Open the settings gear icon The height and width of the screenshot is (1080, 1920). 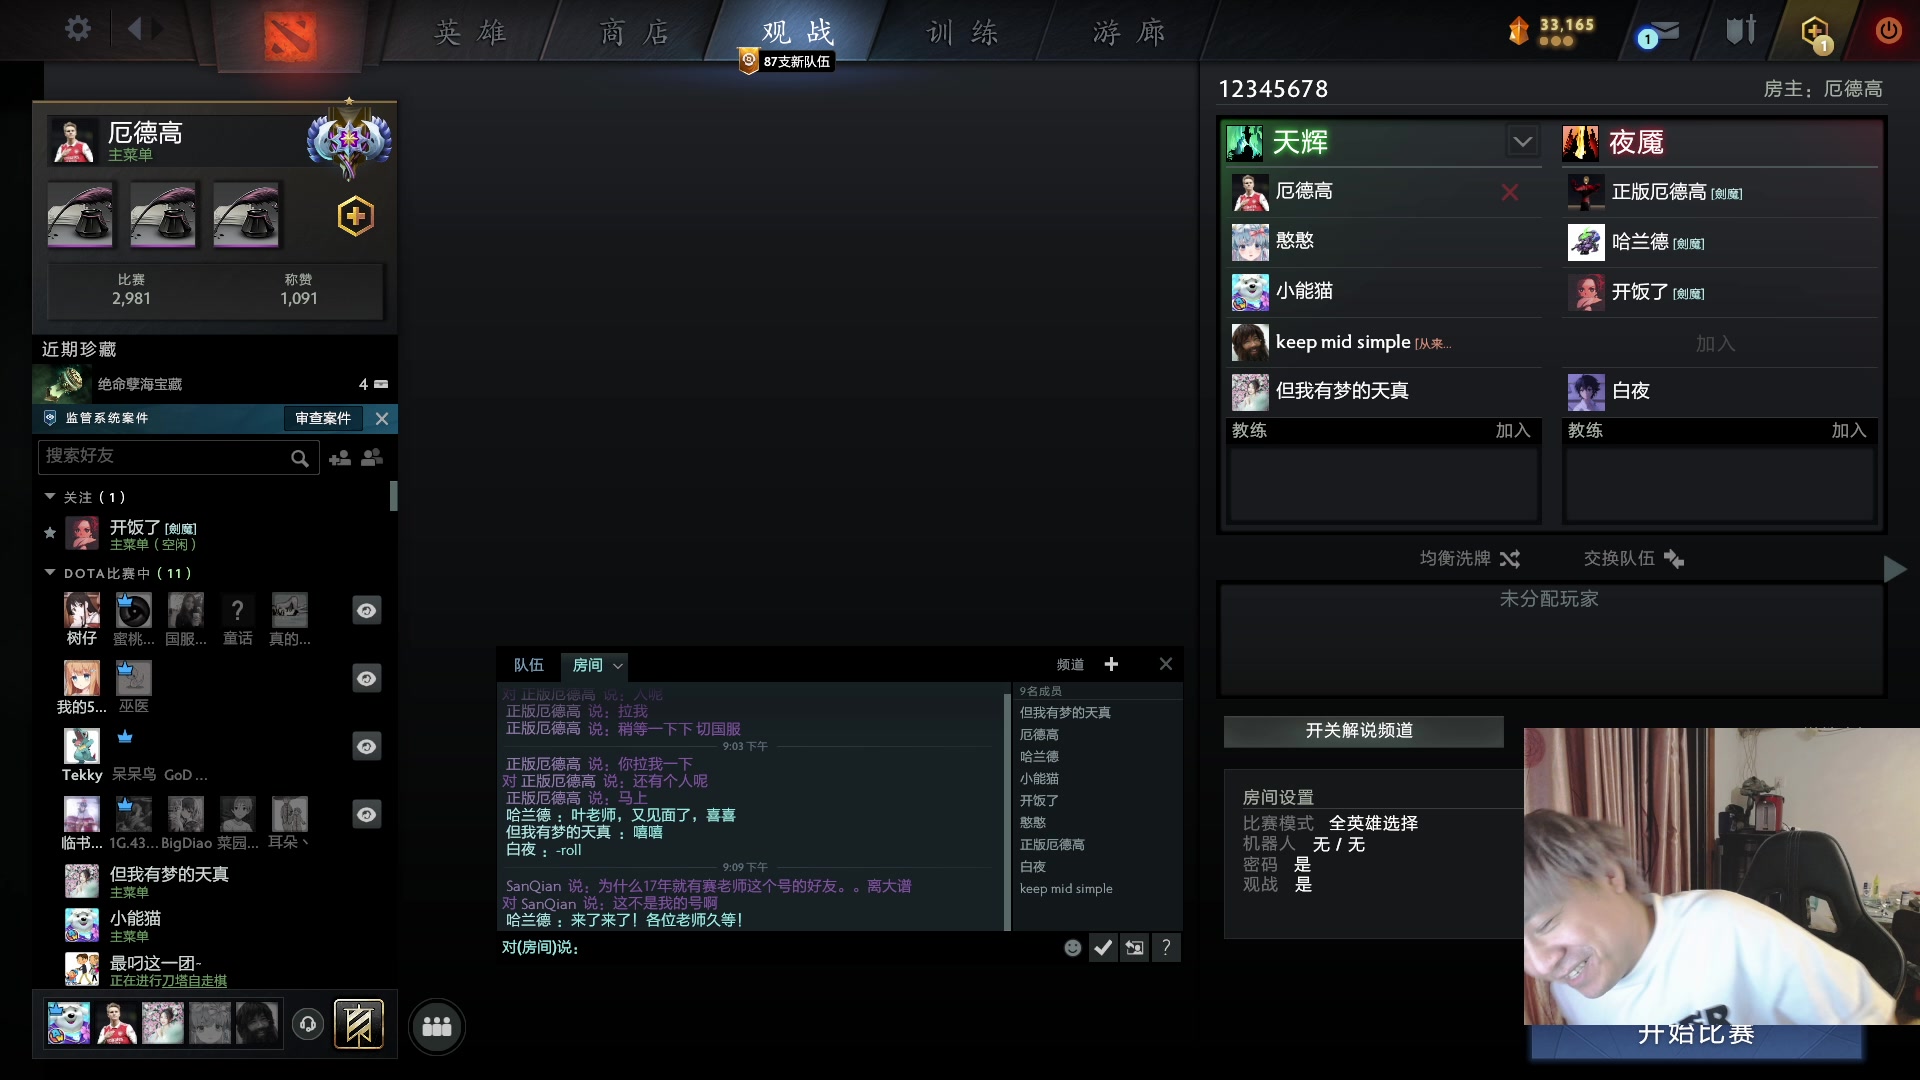(78, 30)
